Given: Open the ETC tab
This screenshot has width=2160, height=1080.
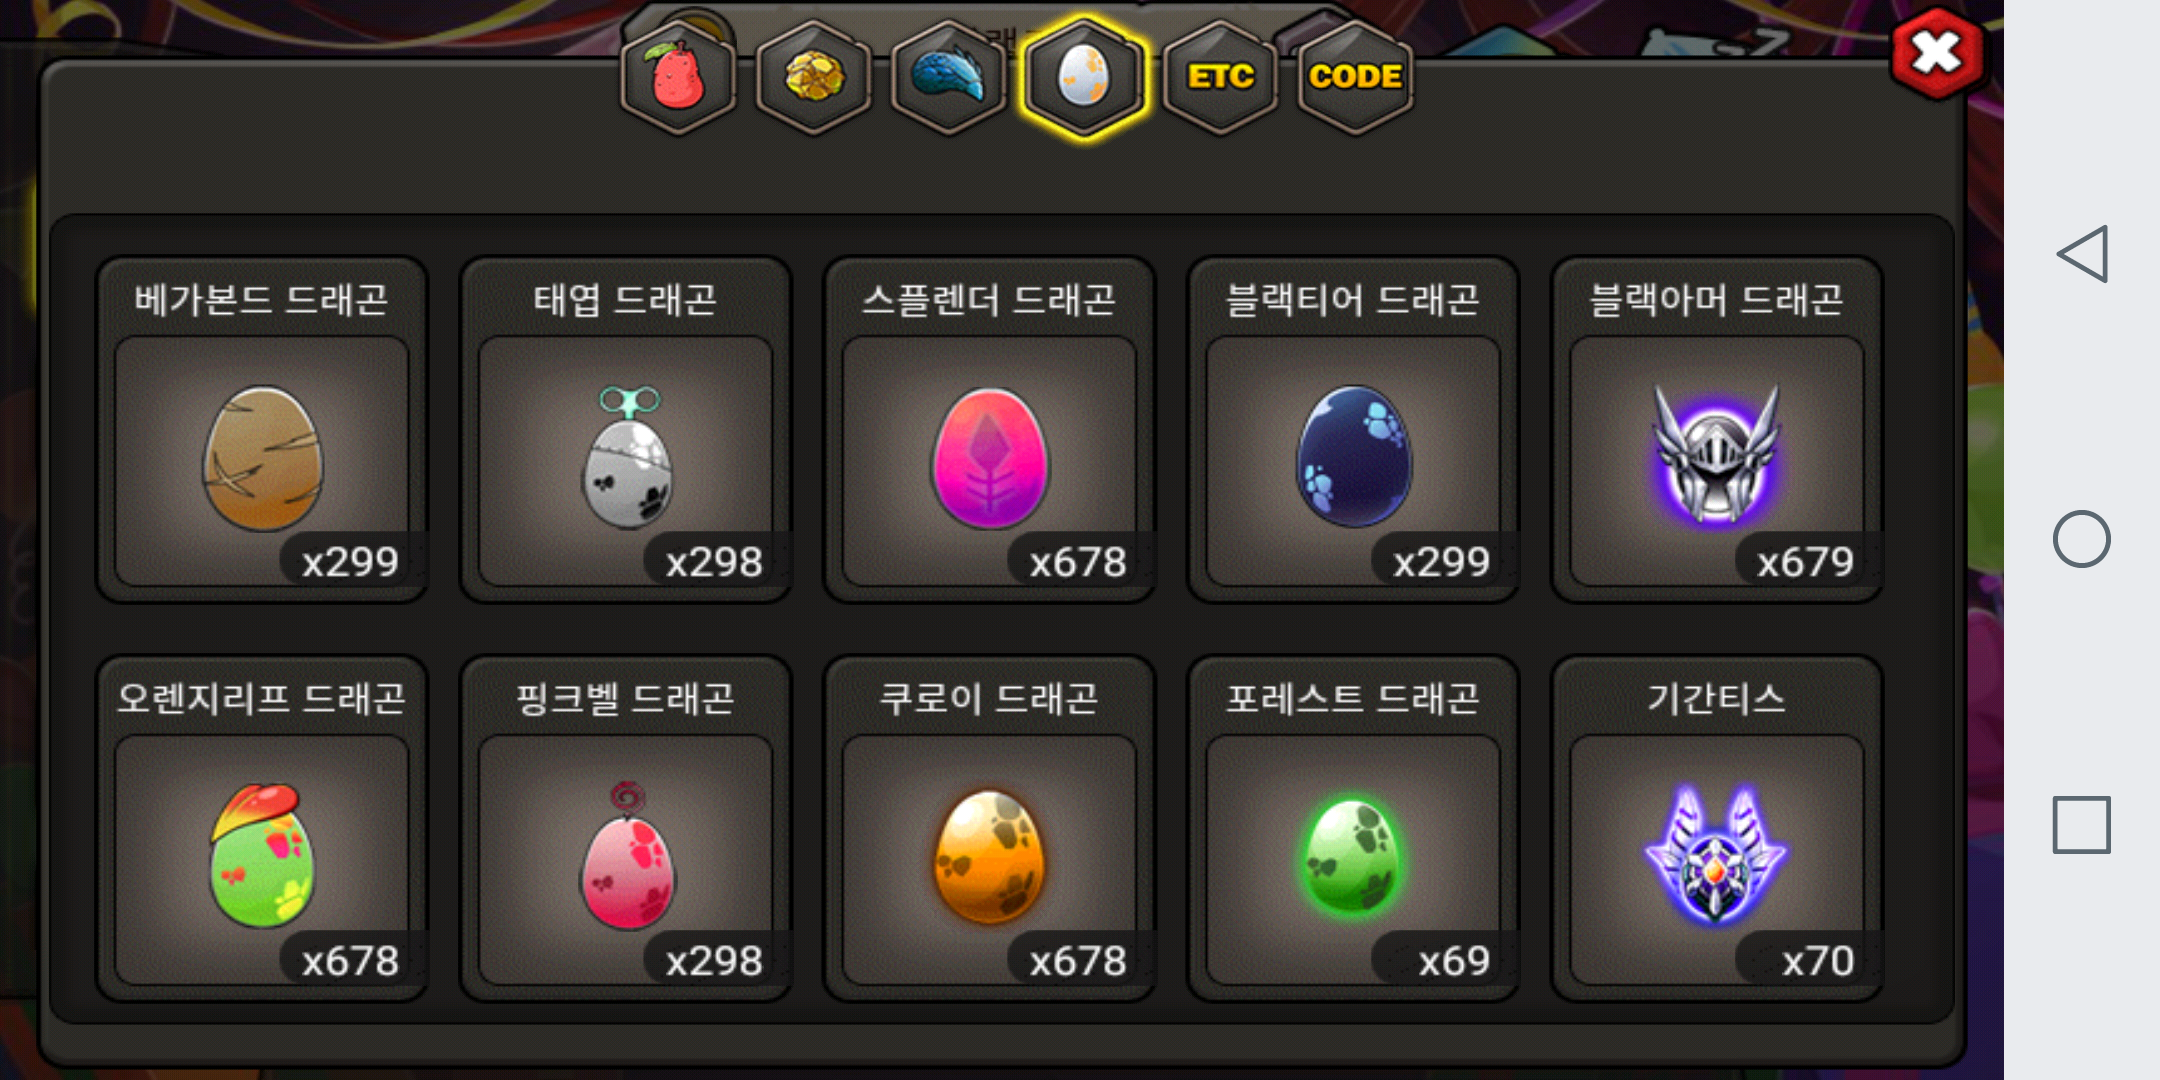Looking at the screenshot, I should (x=1220, y=78).
